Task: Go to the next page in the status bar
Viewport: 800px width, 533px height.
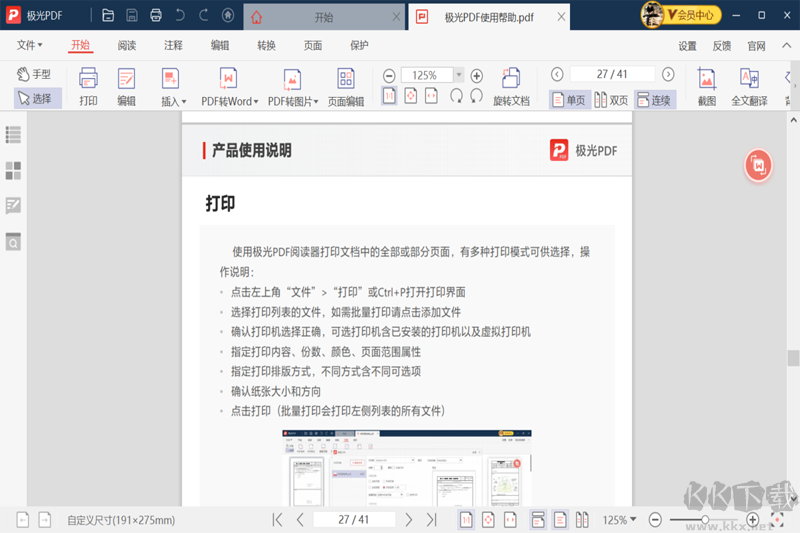Action: coord(409,520)
